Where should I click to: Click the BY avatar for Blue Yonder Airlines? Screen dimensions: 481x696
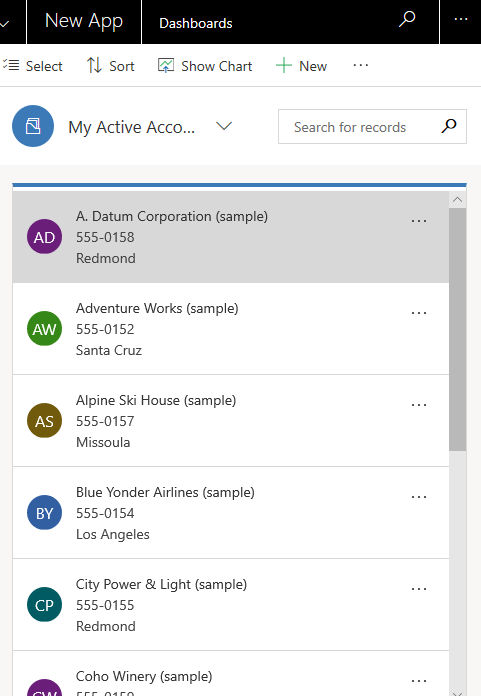click(44, 513)
